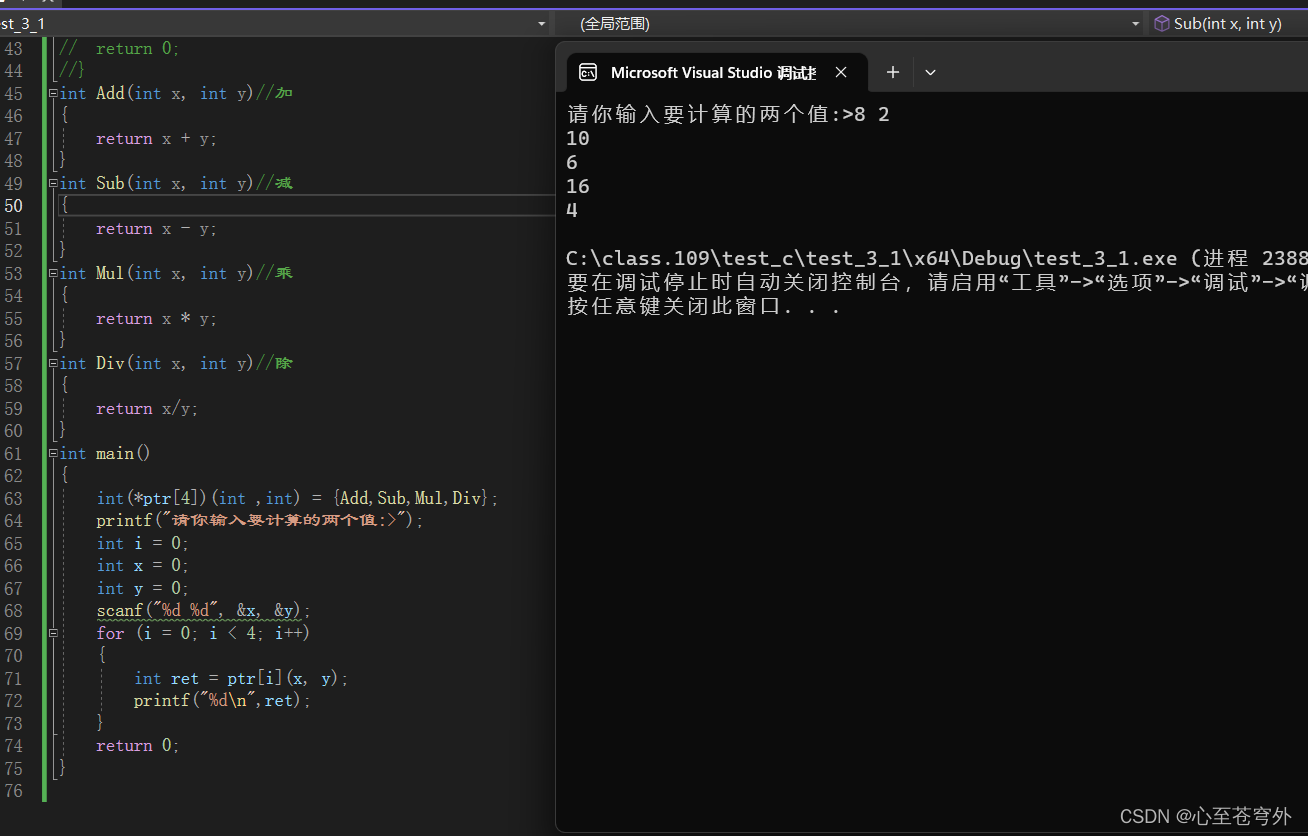Click the printf("%d\n",ret) line

pyautogui.click(x=223, y=700)
